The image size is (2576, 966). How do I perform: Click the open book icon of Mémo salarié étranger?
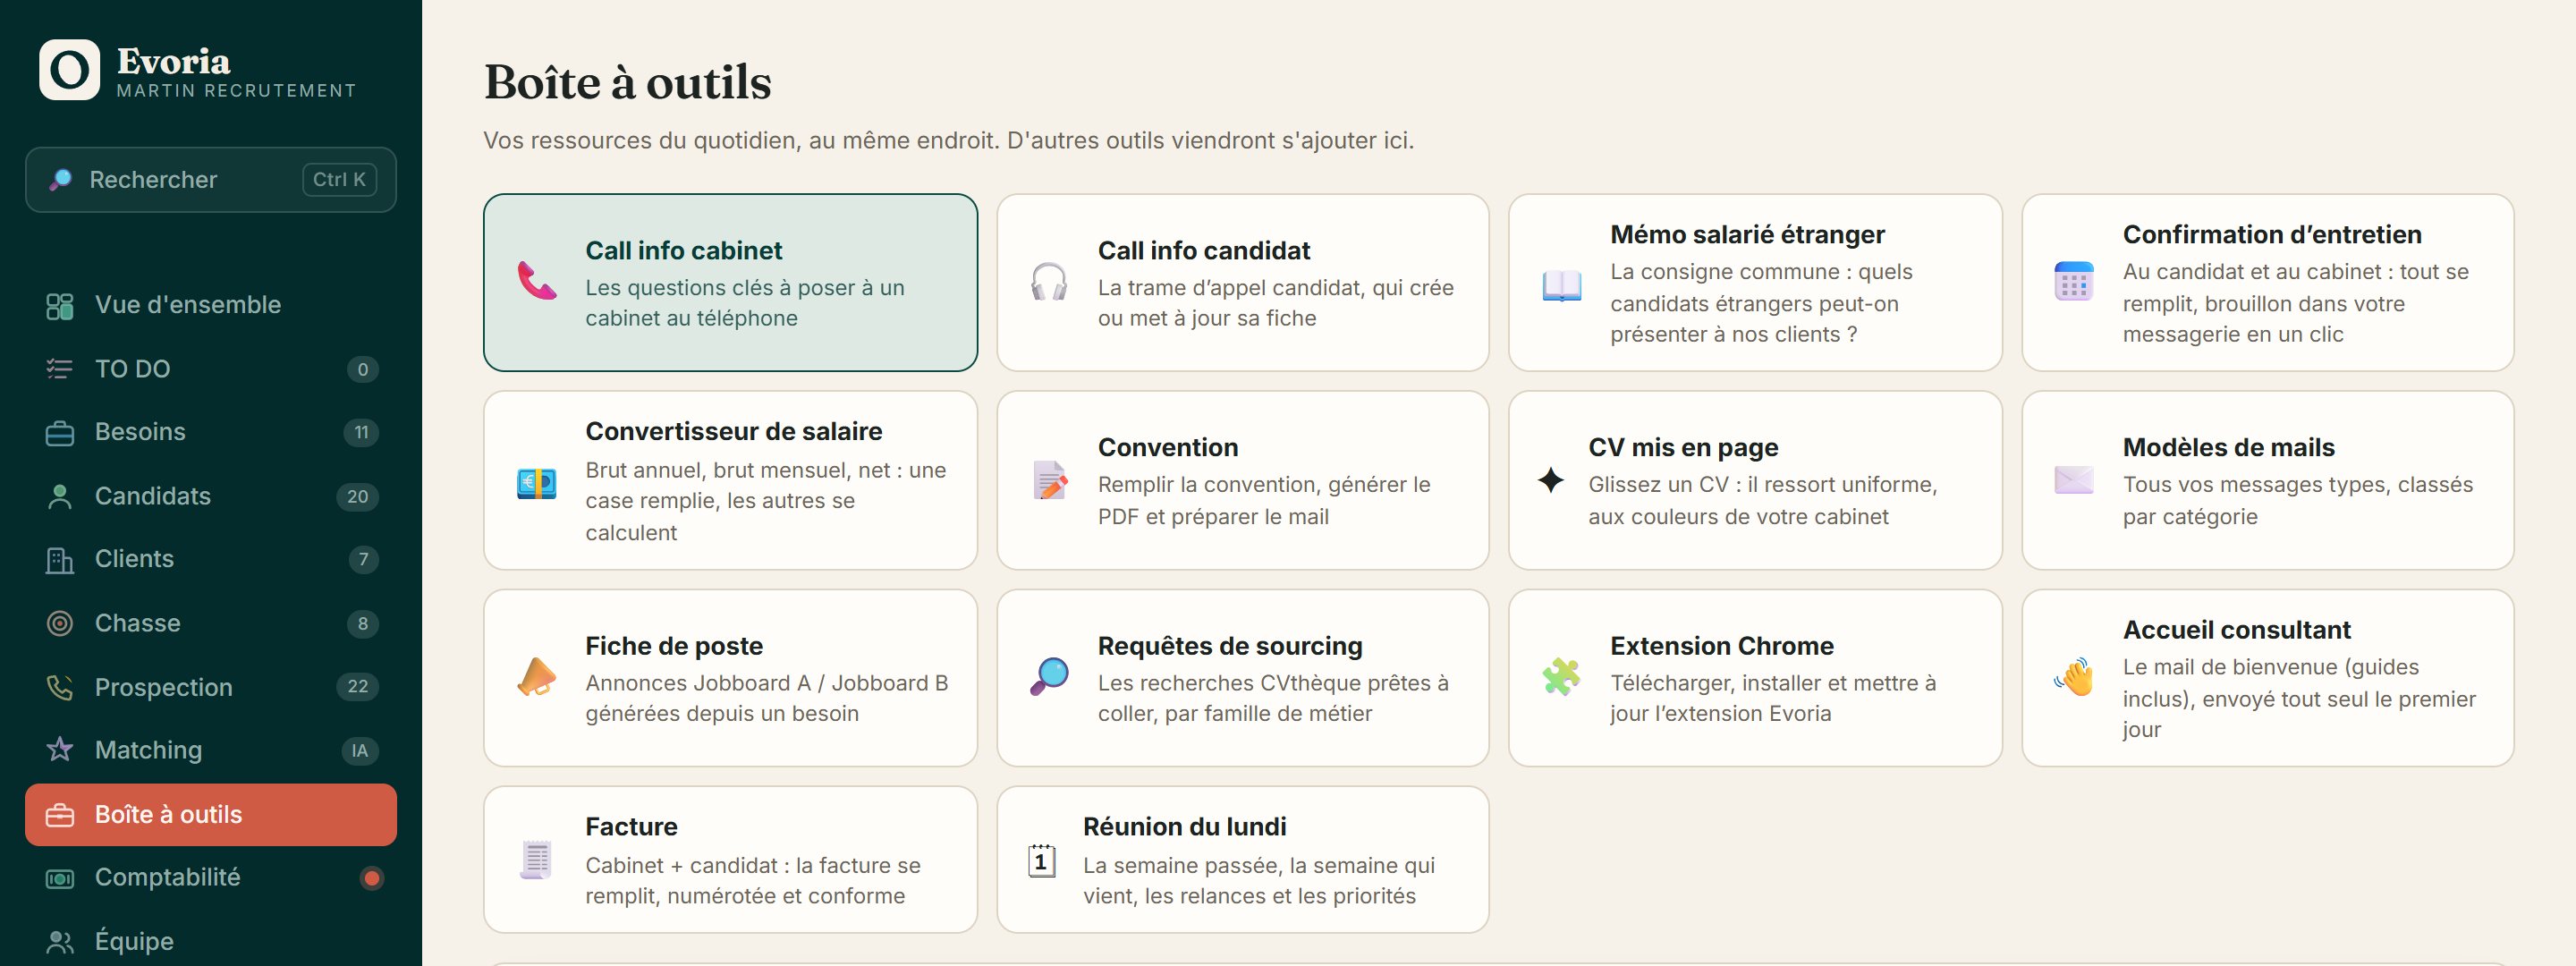pos(1562,286)
